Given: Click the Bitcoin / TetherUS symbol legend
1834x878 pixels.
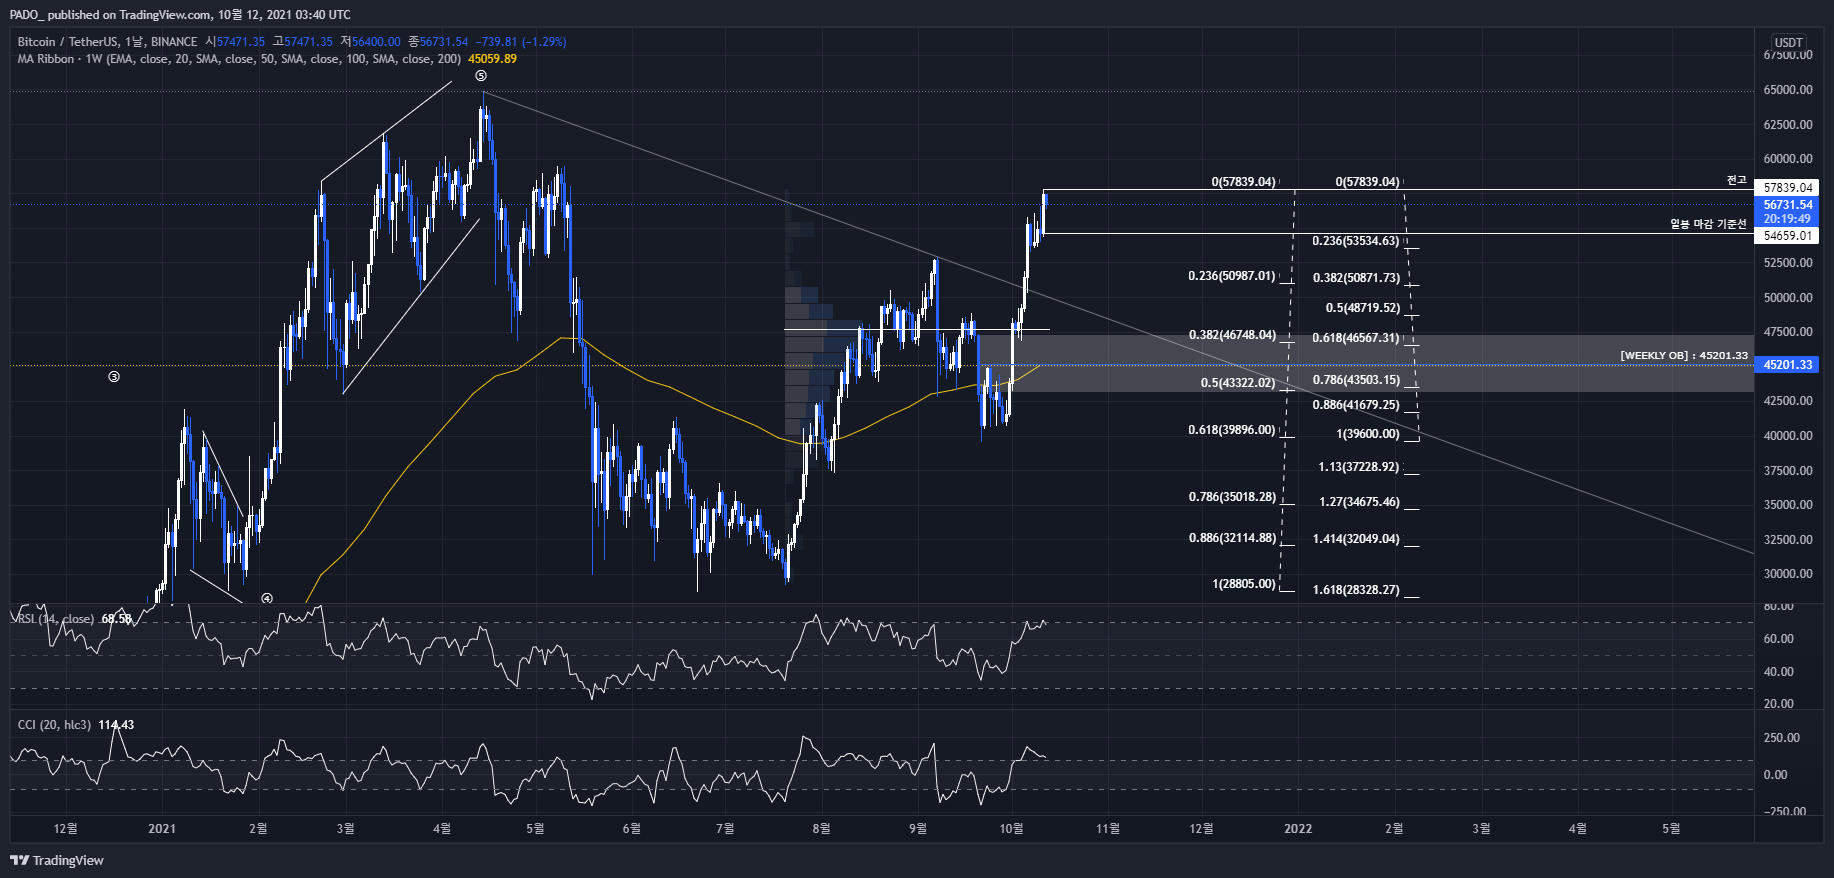Looking at the screenshot, I should click(x=107, y=42).
